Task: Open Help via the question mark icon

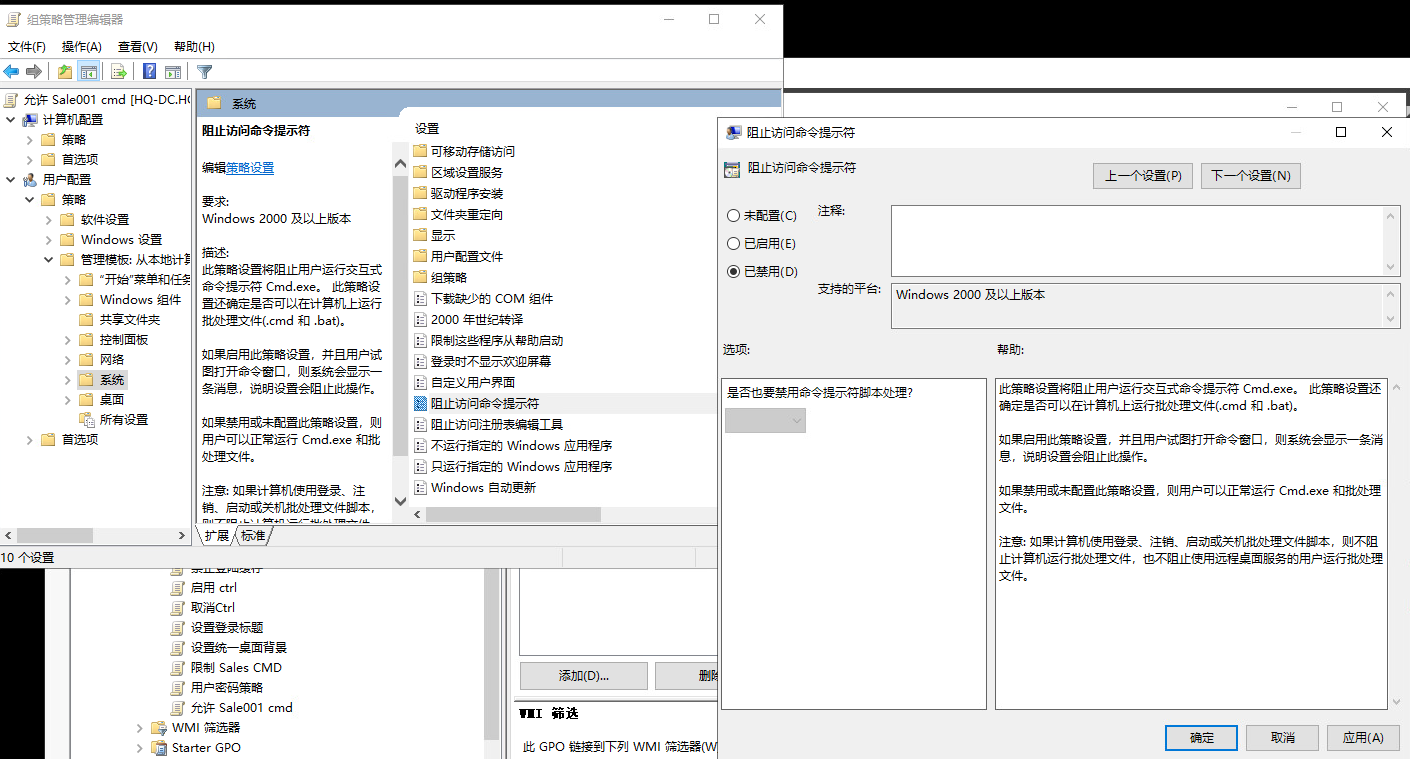Action: coord(149,71)
